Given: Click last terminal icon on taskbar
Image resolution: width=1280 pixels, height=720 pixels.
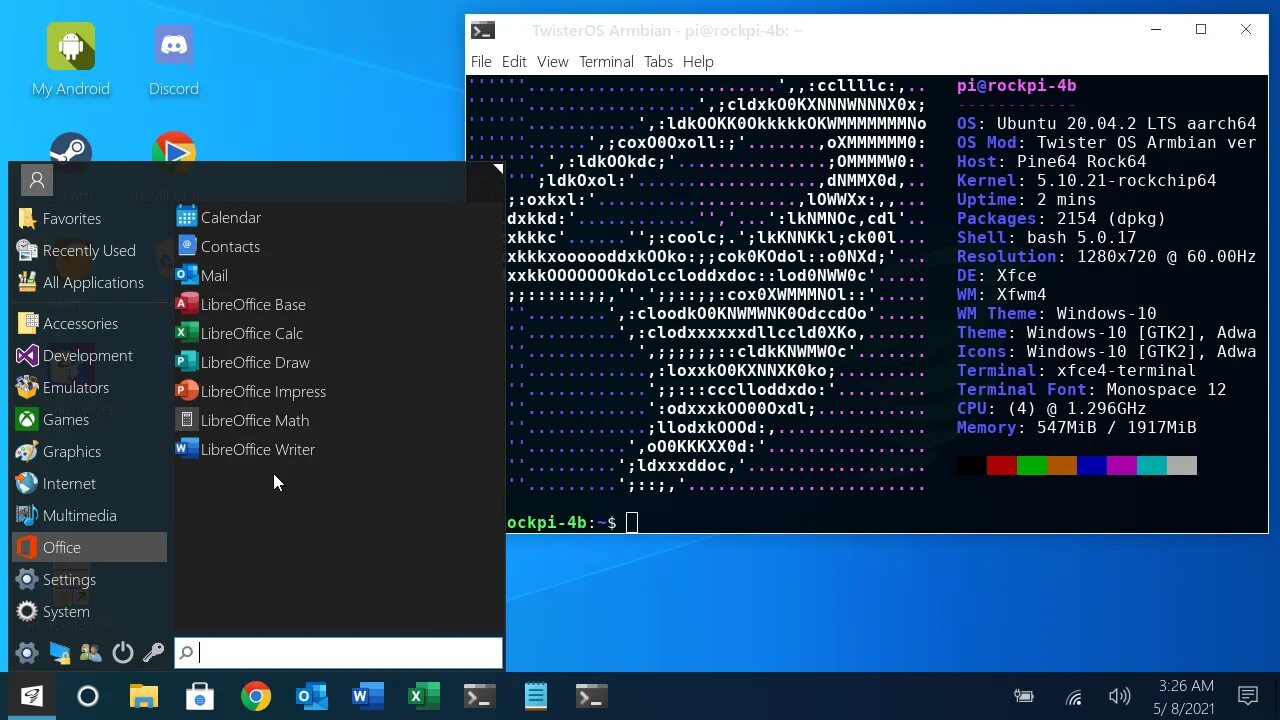Looking at the screenshot, I should tap(592, 696).
